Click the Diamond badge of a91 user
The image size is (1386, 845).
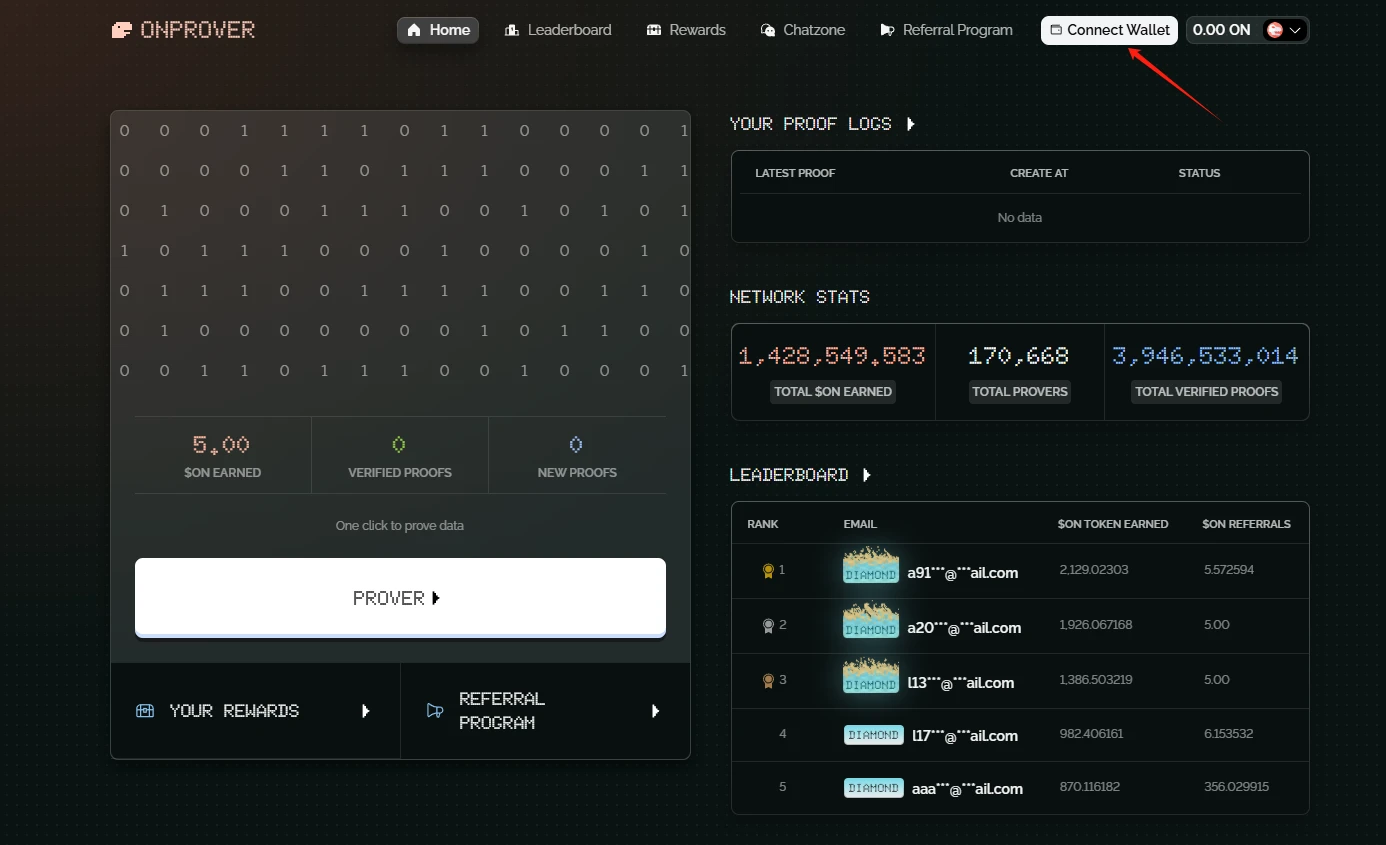pos(871,566)
